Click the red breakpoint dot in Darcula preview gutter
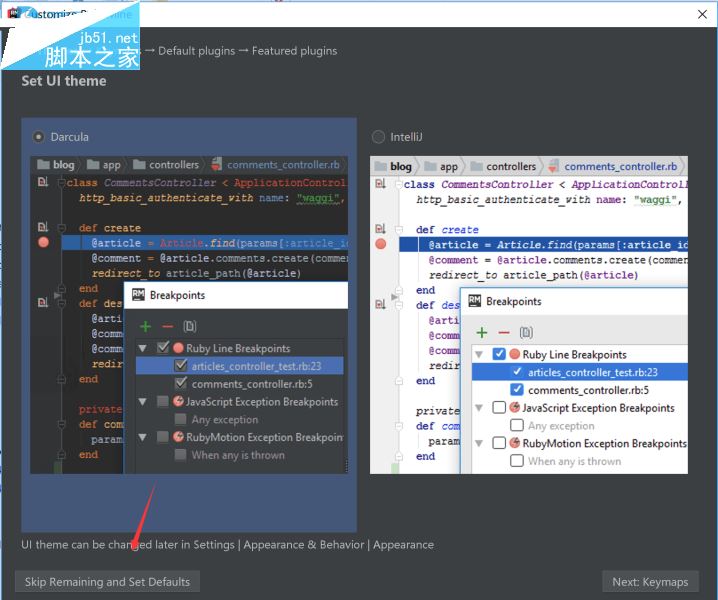This screenshot has width=718, height=600. [x=44, y=242]
